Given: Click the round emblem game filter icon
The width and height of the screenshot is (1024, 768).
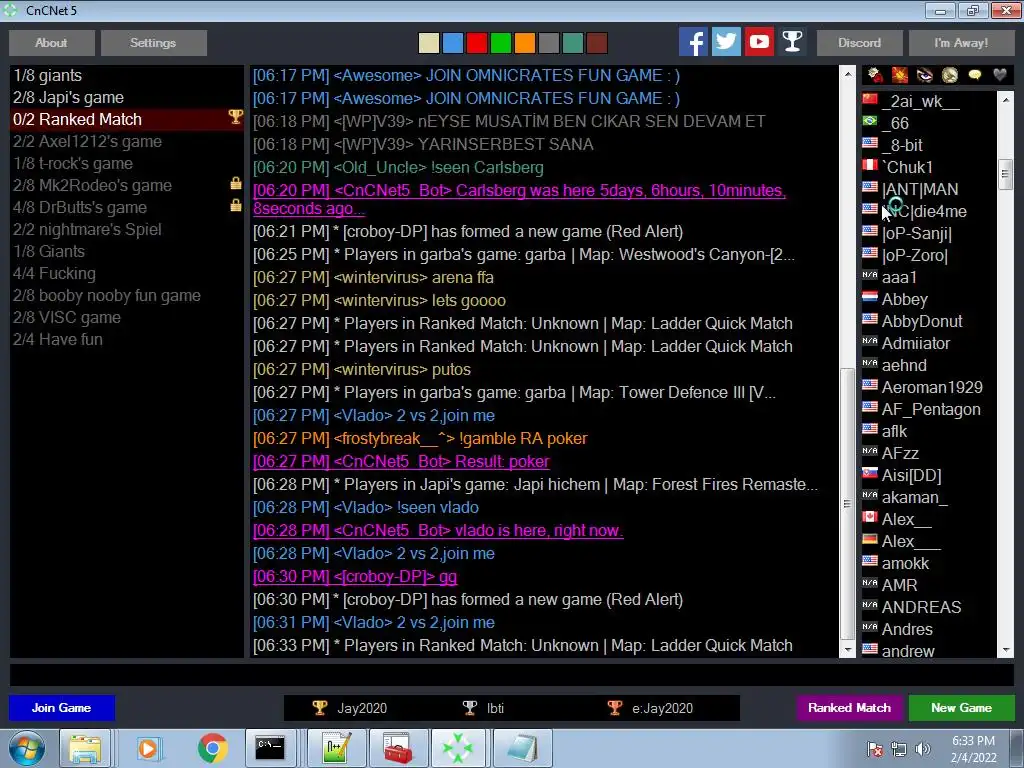Looking at the screenshot, I should tap(950, 75).
